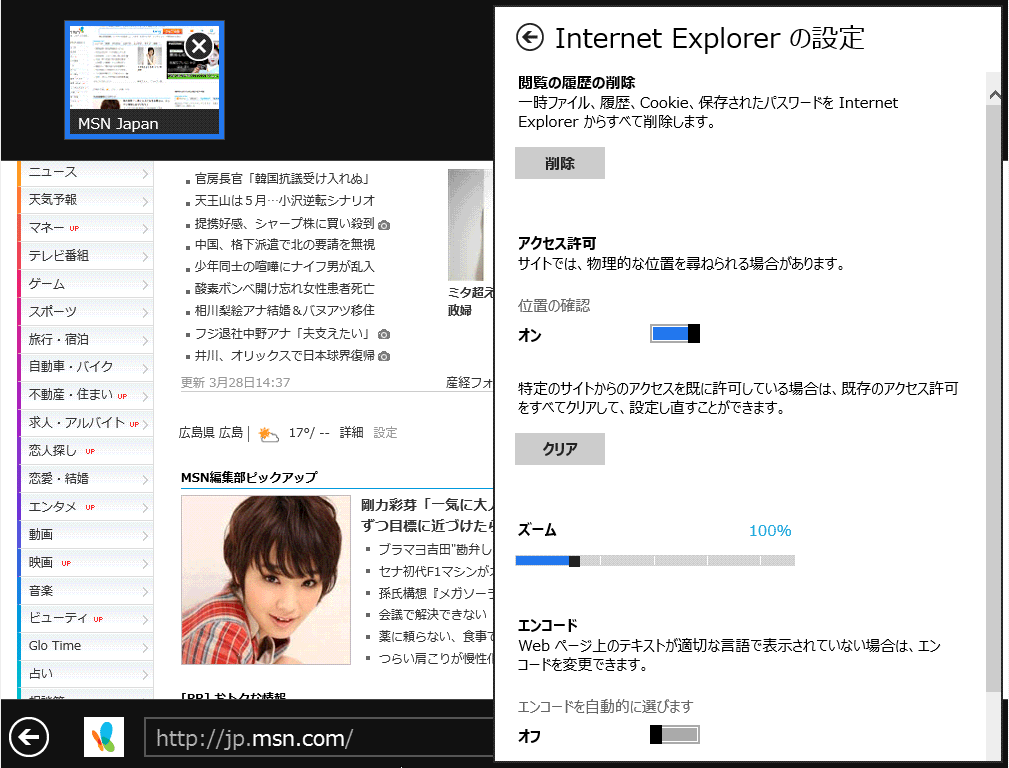Screen dimensions: 1009x768
Task: Click the zoom slider track's unfilled part
Action: click(687, 561)
